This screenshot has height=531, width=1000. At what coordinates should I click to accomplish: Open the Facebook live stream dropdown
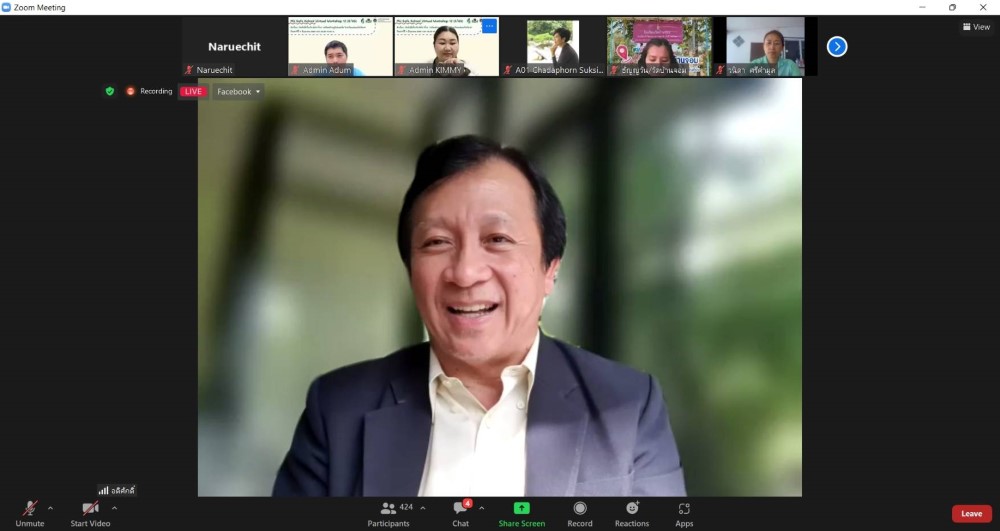coord(238,91)
